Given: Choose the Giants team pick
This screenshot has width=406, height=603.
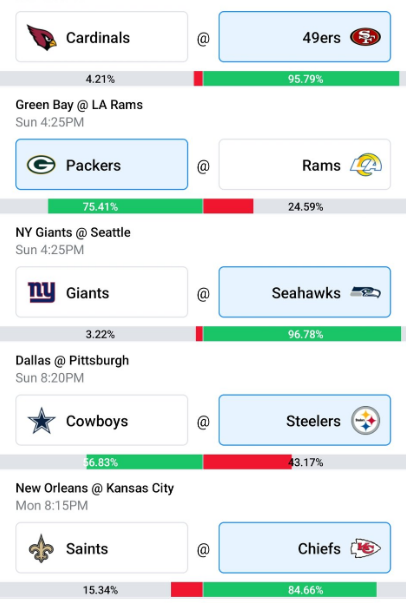Looking at the screenshot, I should tap(102, 292).
